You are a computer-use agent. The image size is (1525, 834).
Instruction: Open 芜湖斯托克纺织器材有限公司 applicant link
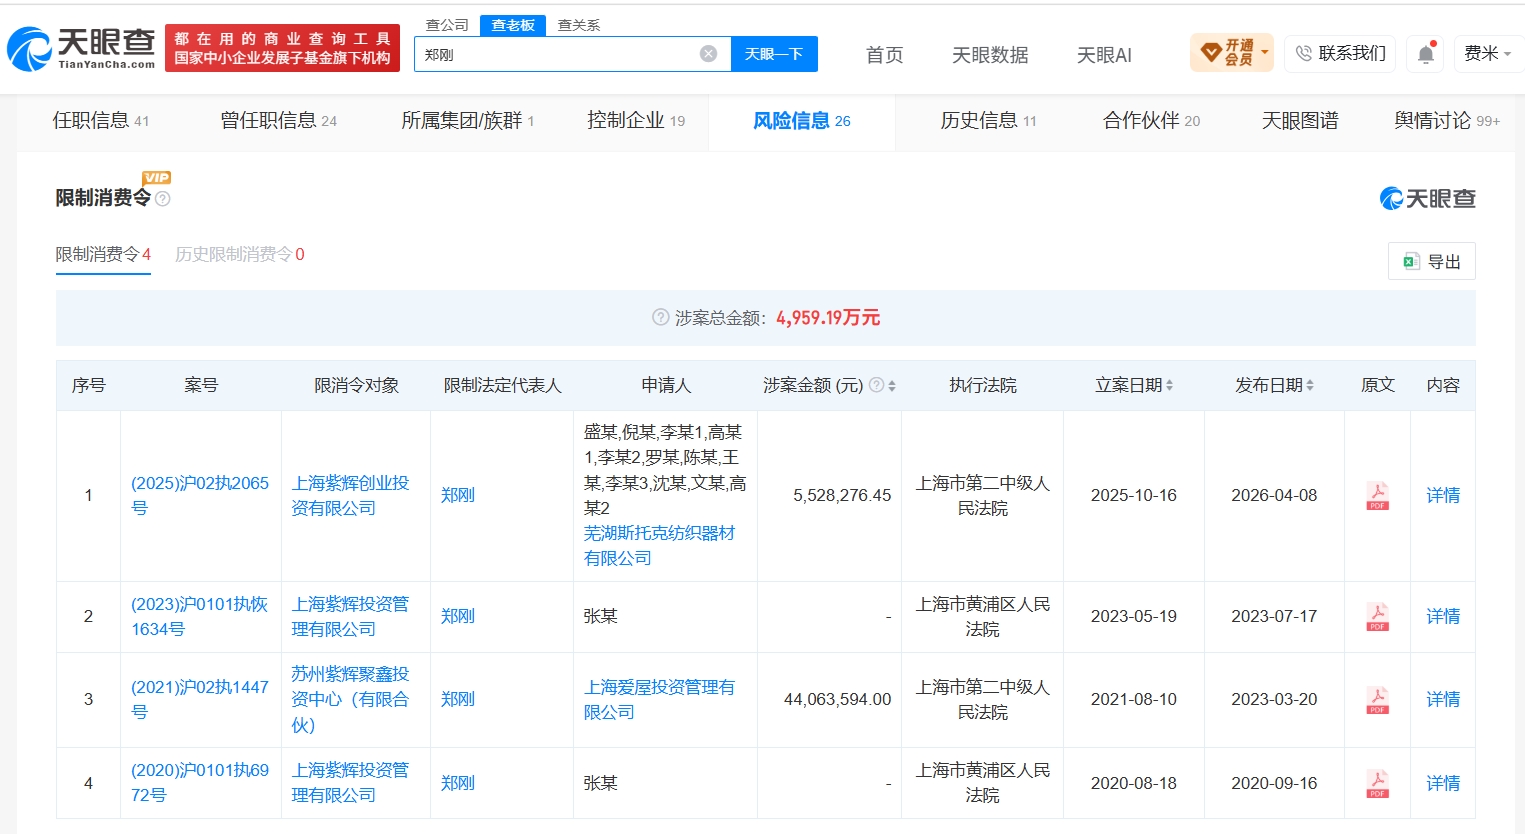(660, 546)
